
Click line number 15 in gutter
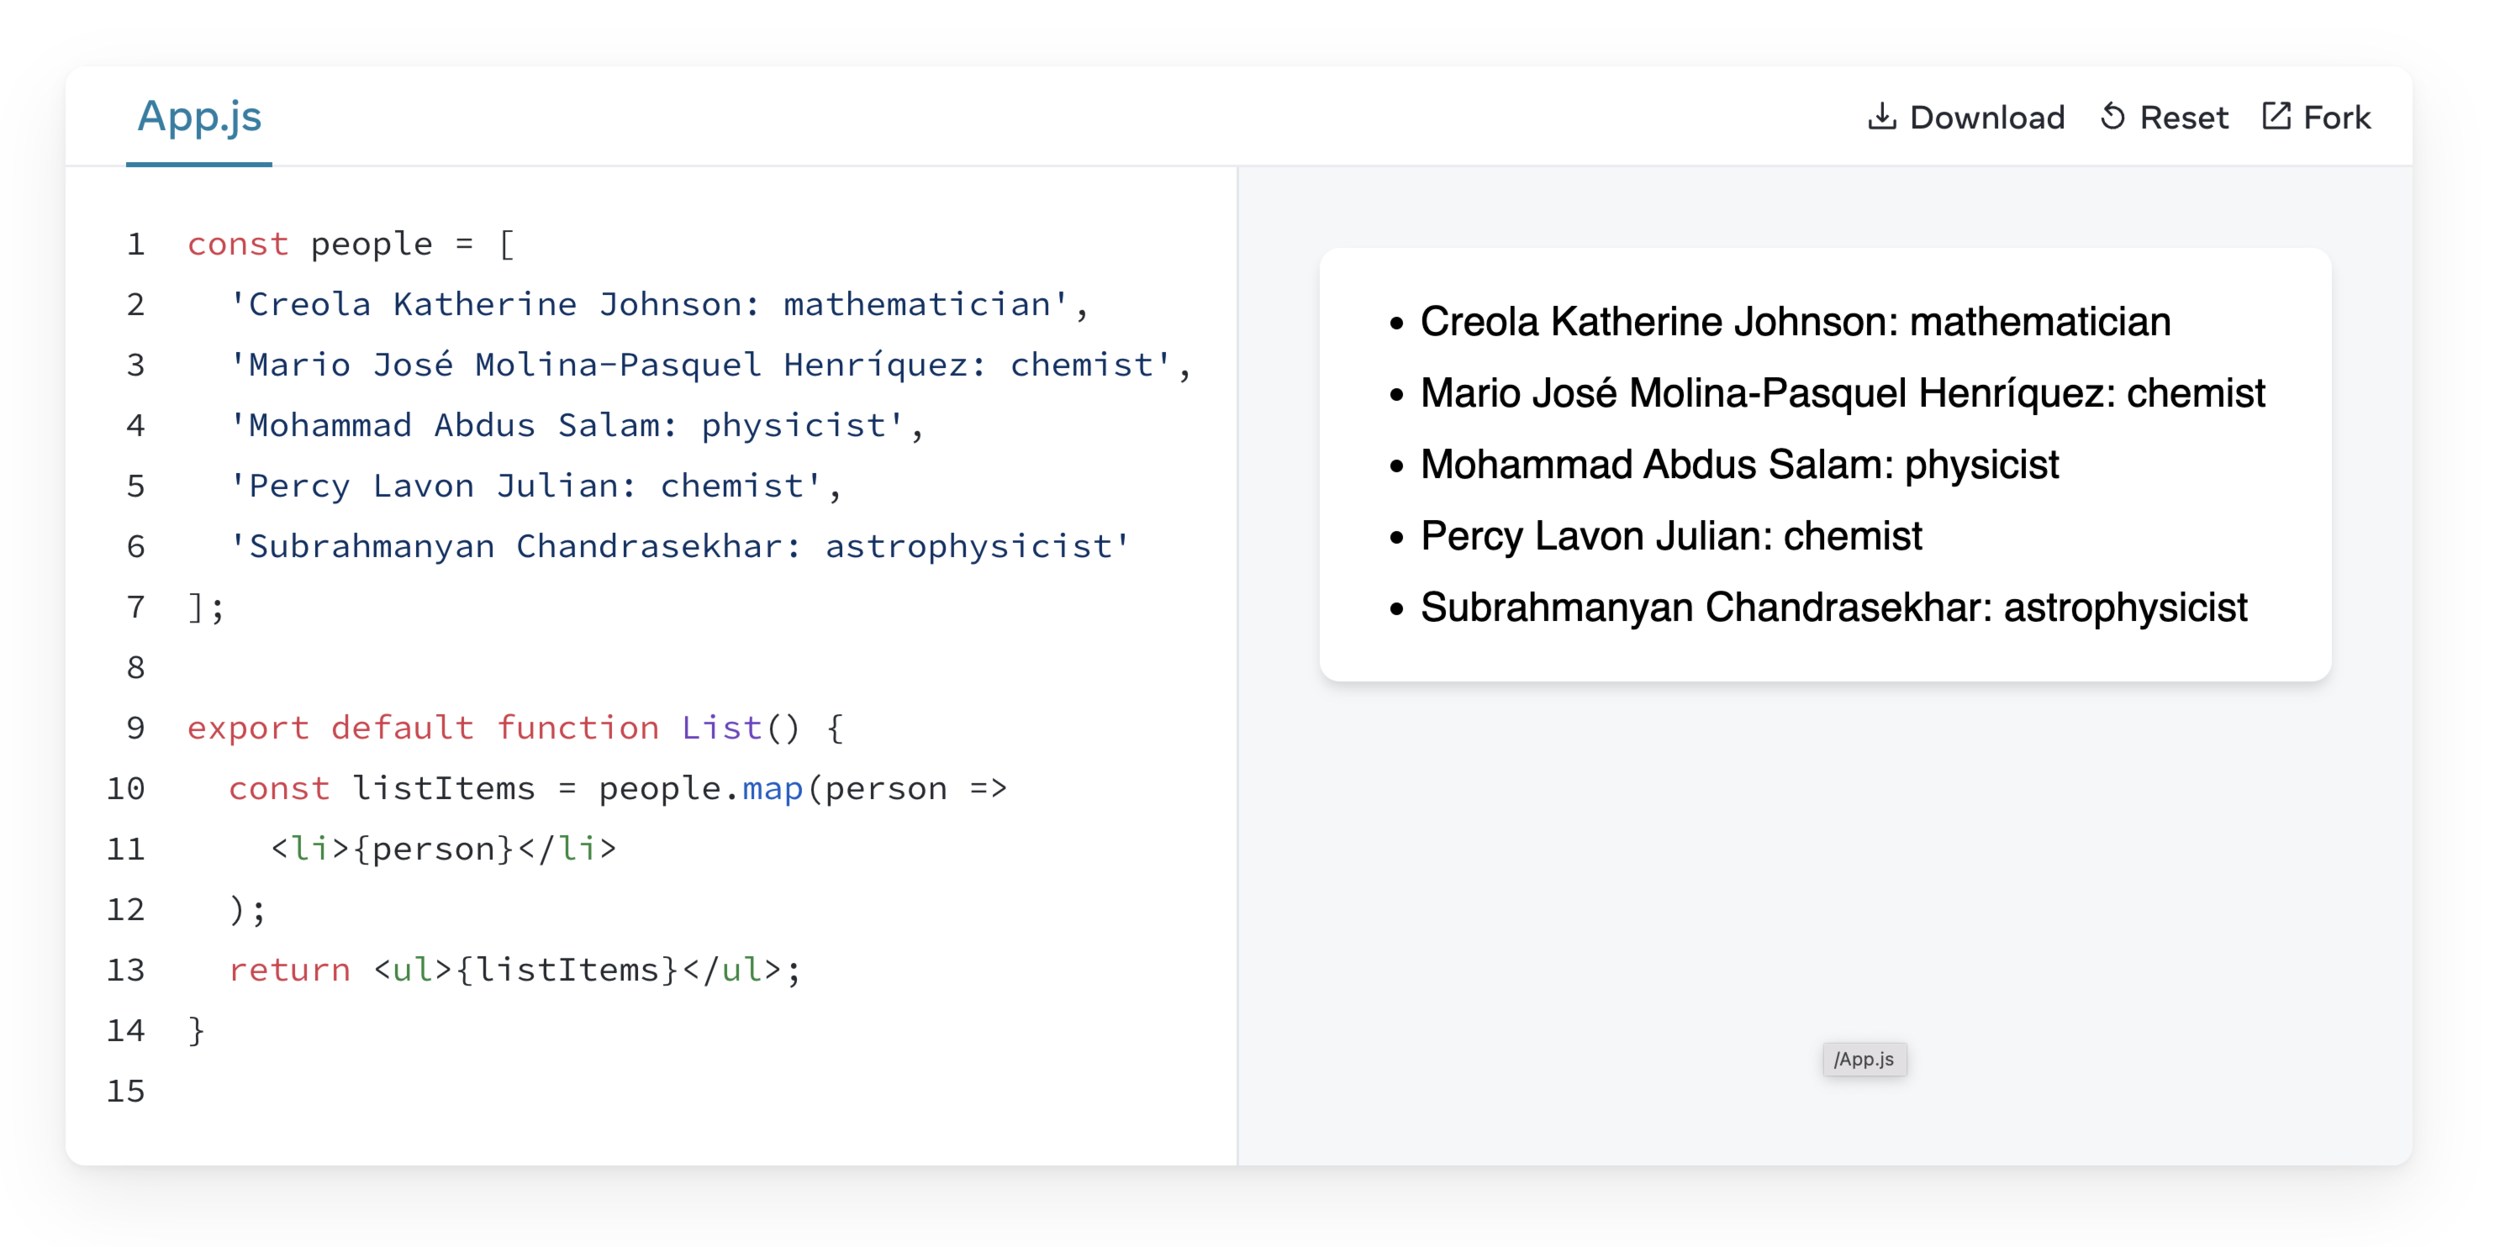tap(126, 1091)
